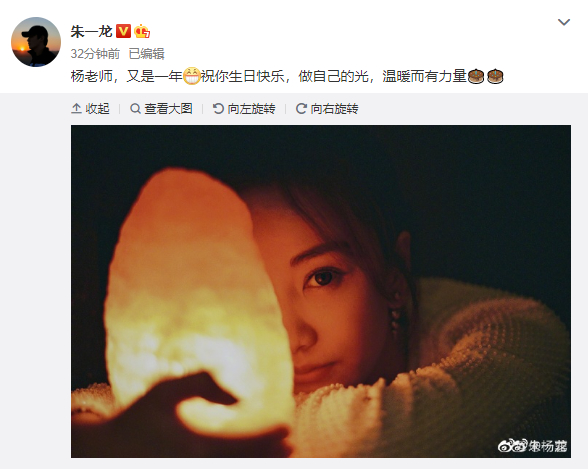Screen dimensions: 588x472
Task: Click the orange V verified badge
Action: pos(123,31)
